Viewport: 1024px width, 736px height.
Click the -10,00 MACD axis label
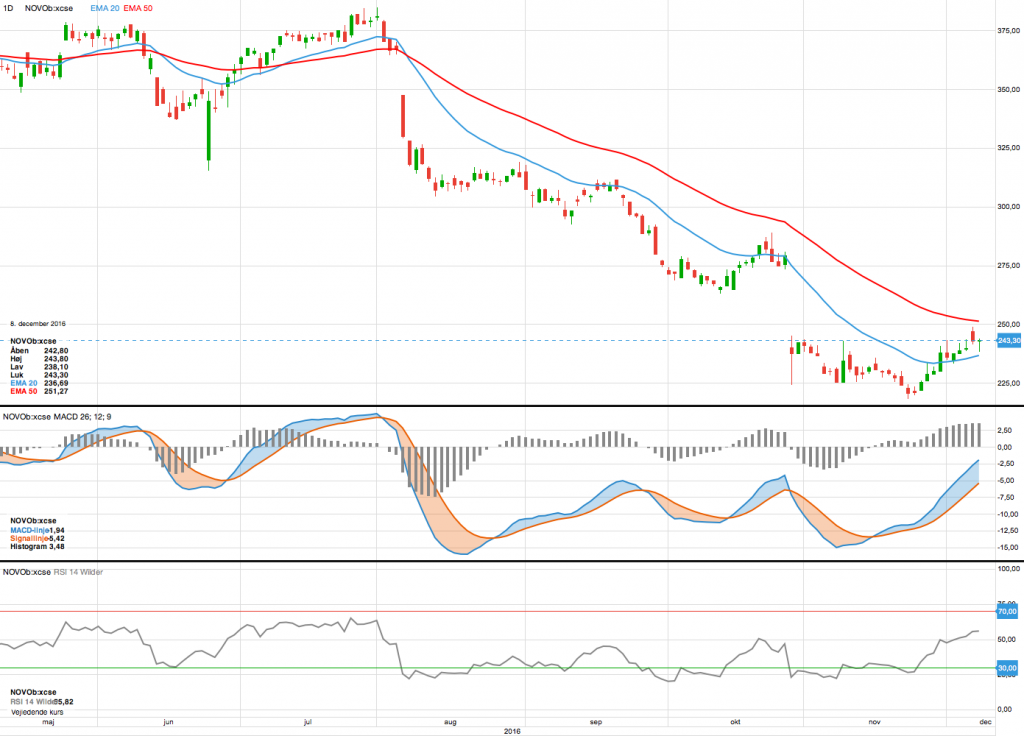[1006, 514]
